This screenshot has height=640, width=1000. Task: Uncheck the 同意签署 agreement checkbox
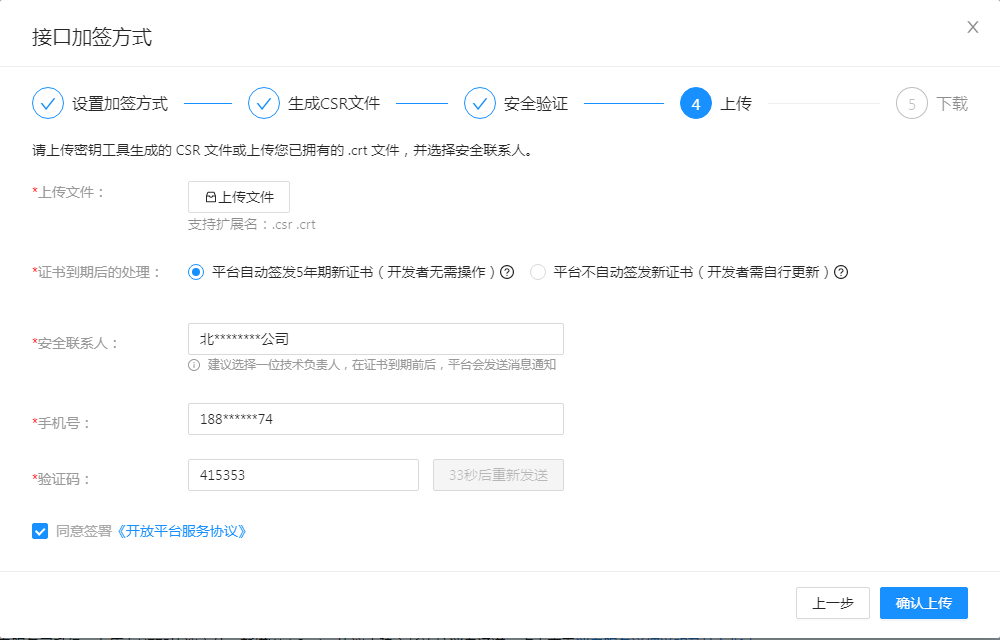pos(40,531)
